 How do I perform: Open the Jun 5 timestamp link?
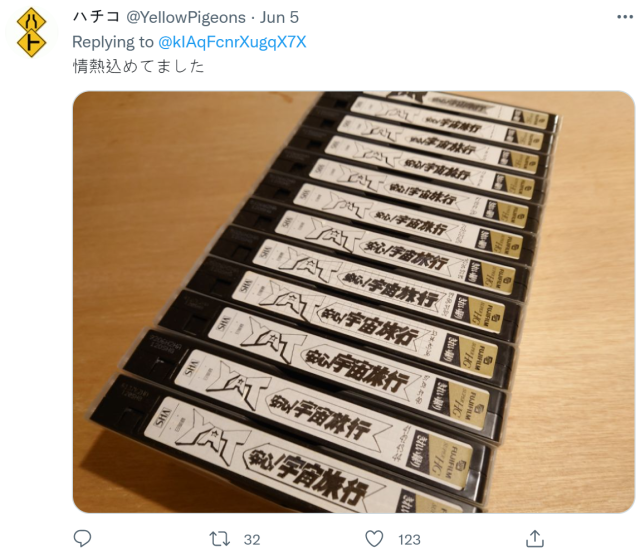(279, 17)
